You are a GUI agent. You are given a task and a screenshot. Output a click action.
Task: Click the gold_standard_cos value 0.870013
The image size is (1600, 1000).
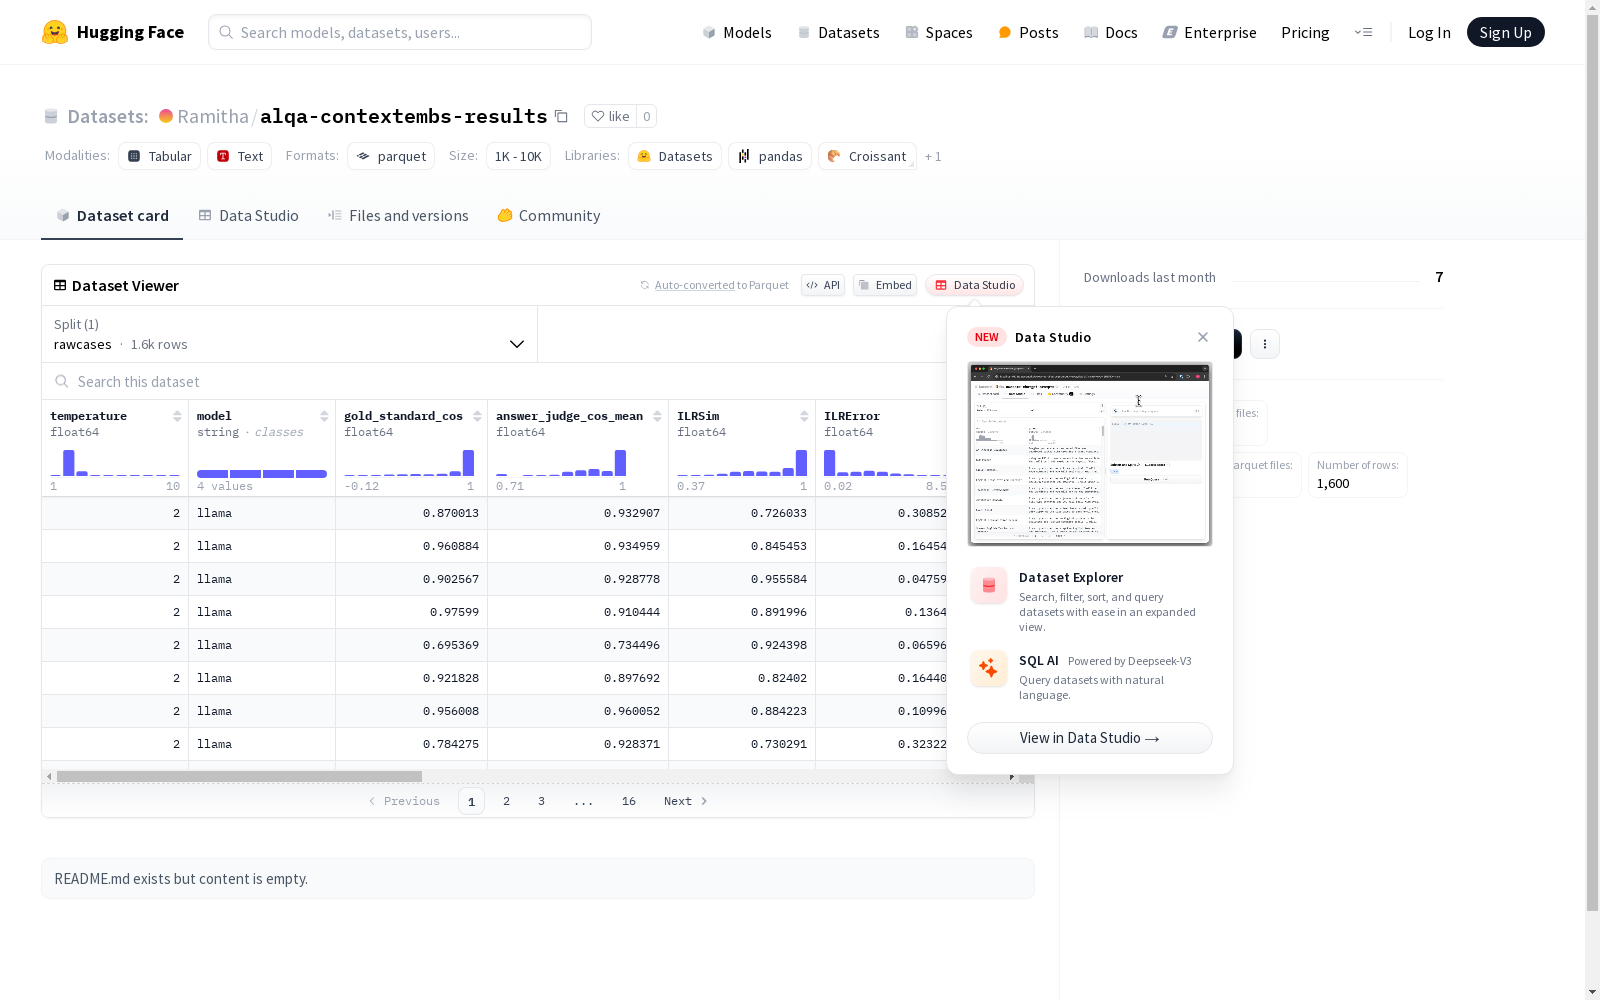pos(451,513)
